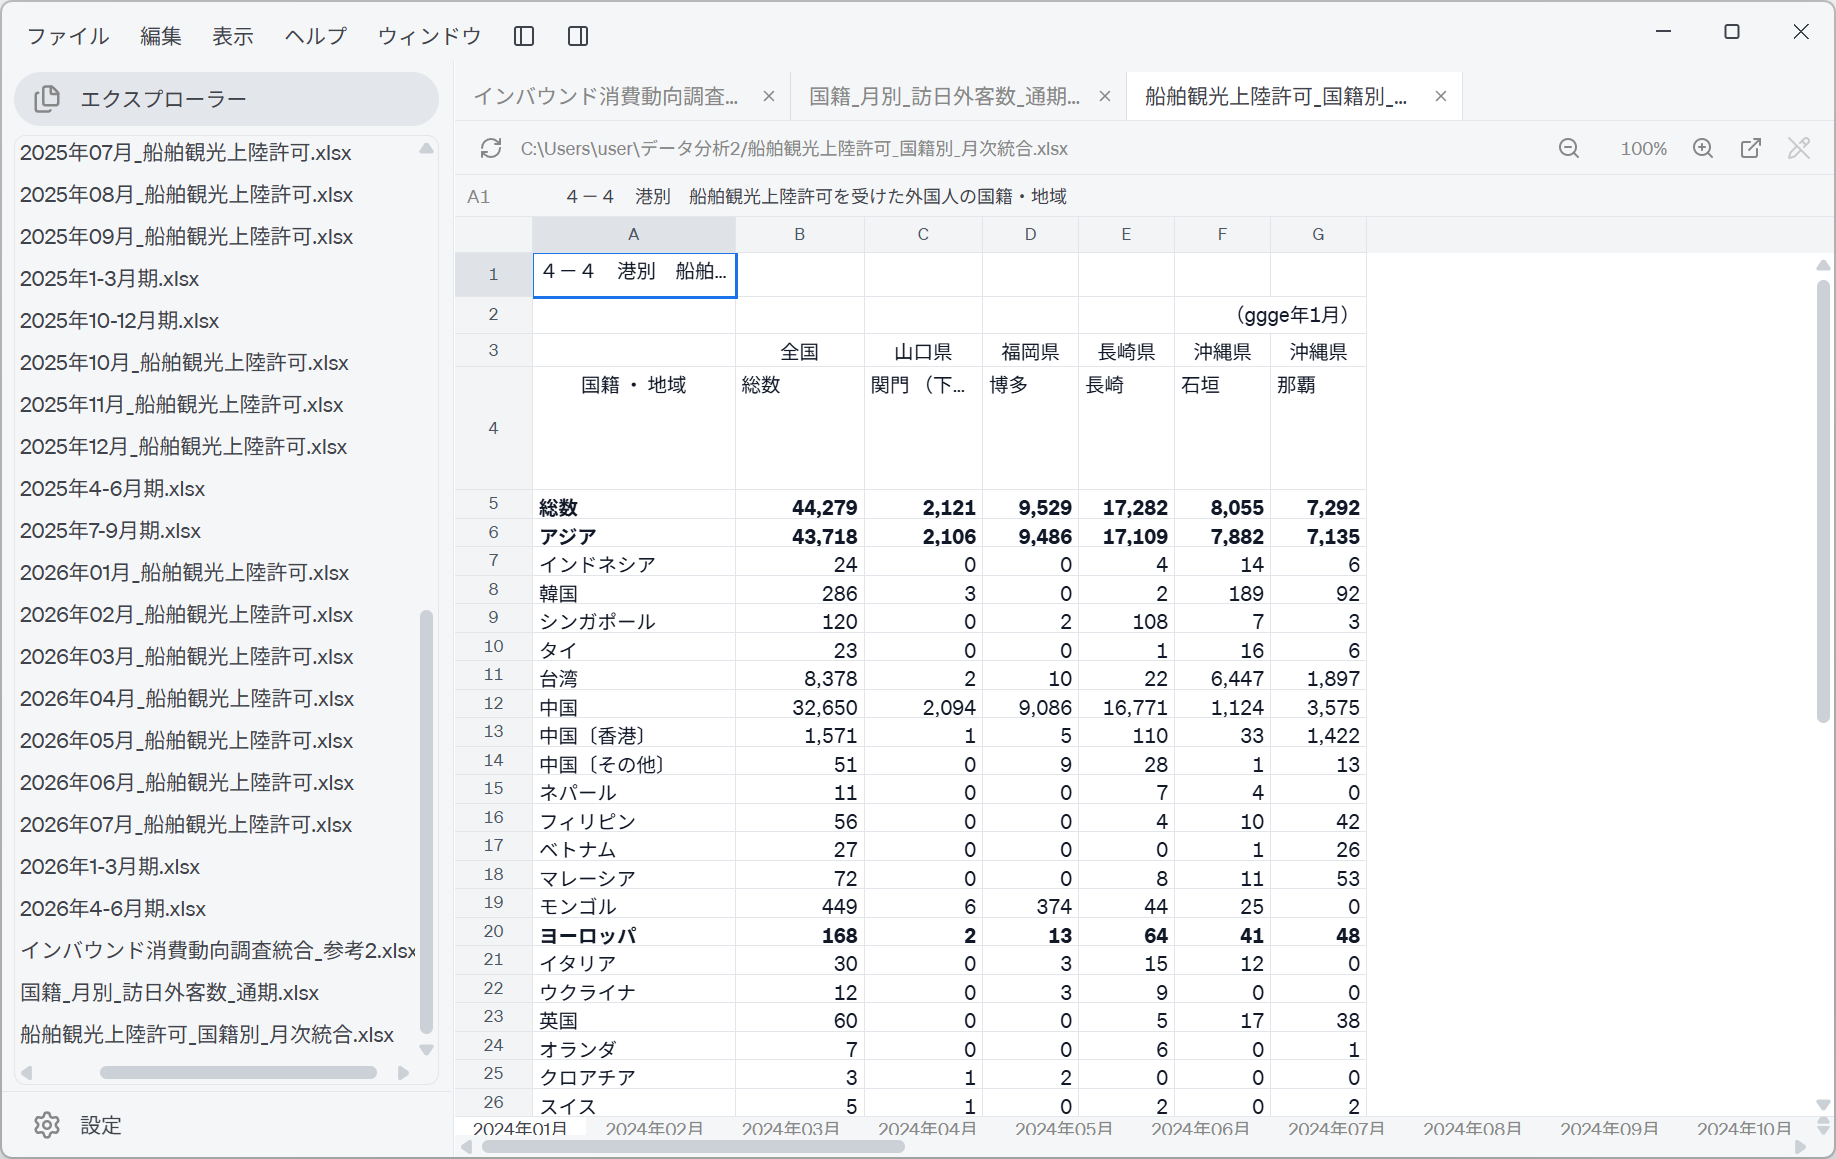Open 2025年7-9月期.xlsx file
The width and height of the screenshot is (1836, 1159).
tap(110, 531)
